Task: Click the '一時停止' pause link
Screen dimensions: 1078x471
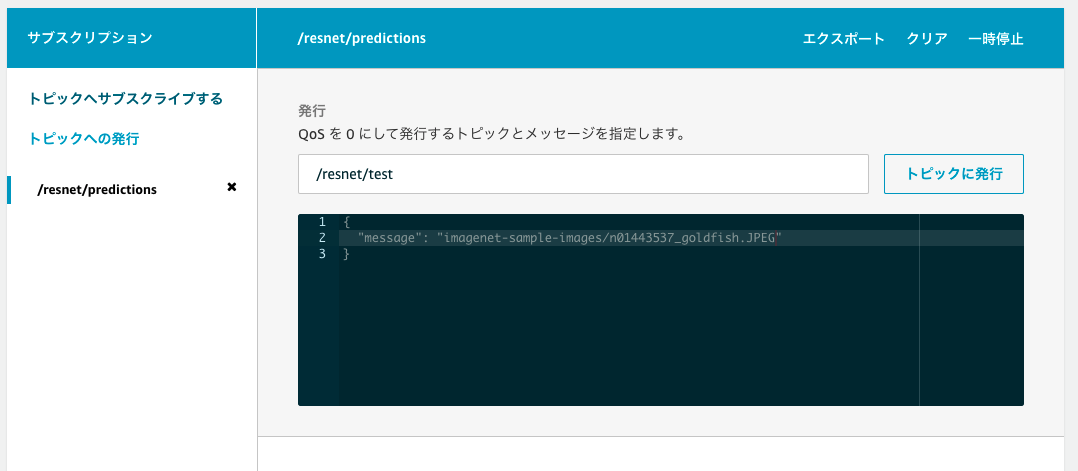Action: [996, 39]
